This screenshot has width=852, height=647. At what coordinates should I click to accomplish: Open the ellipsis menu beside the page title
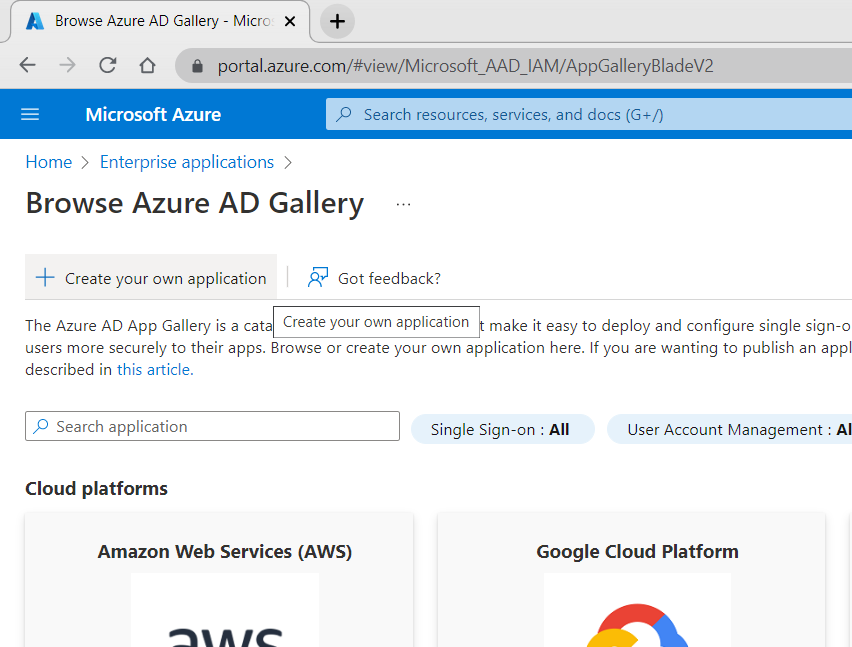[x=403, y=205]
